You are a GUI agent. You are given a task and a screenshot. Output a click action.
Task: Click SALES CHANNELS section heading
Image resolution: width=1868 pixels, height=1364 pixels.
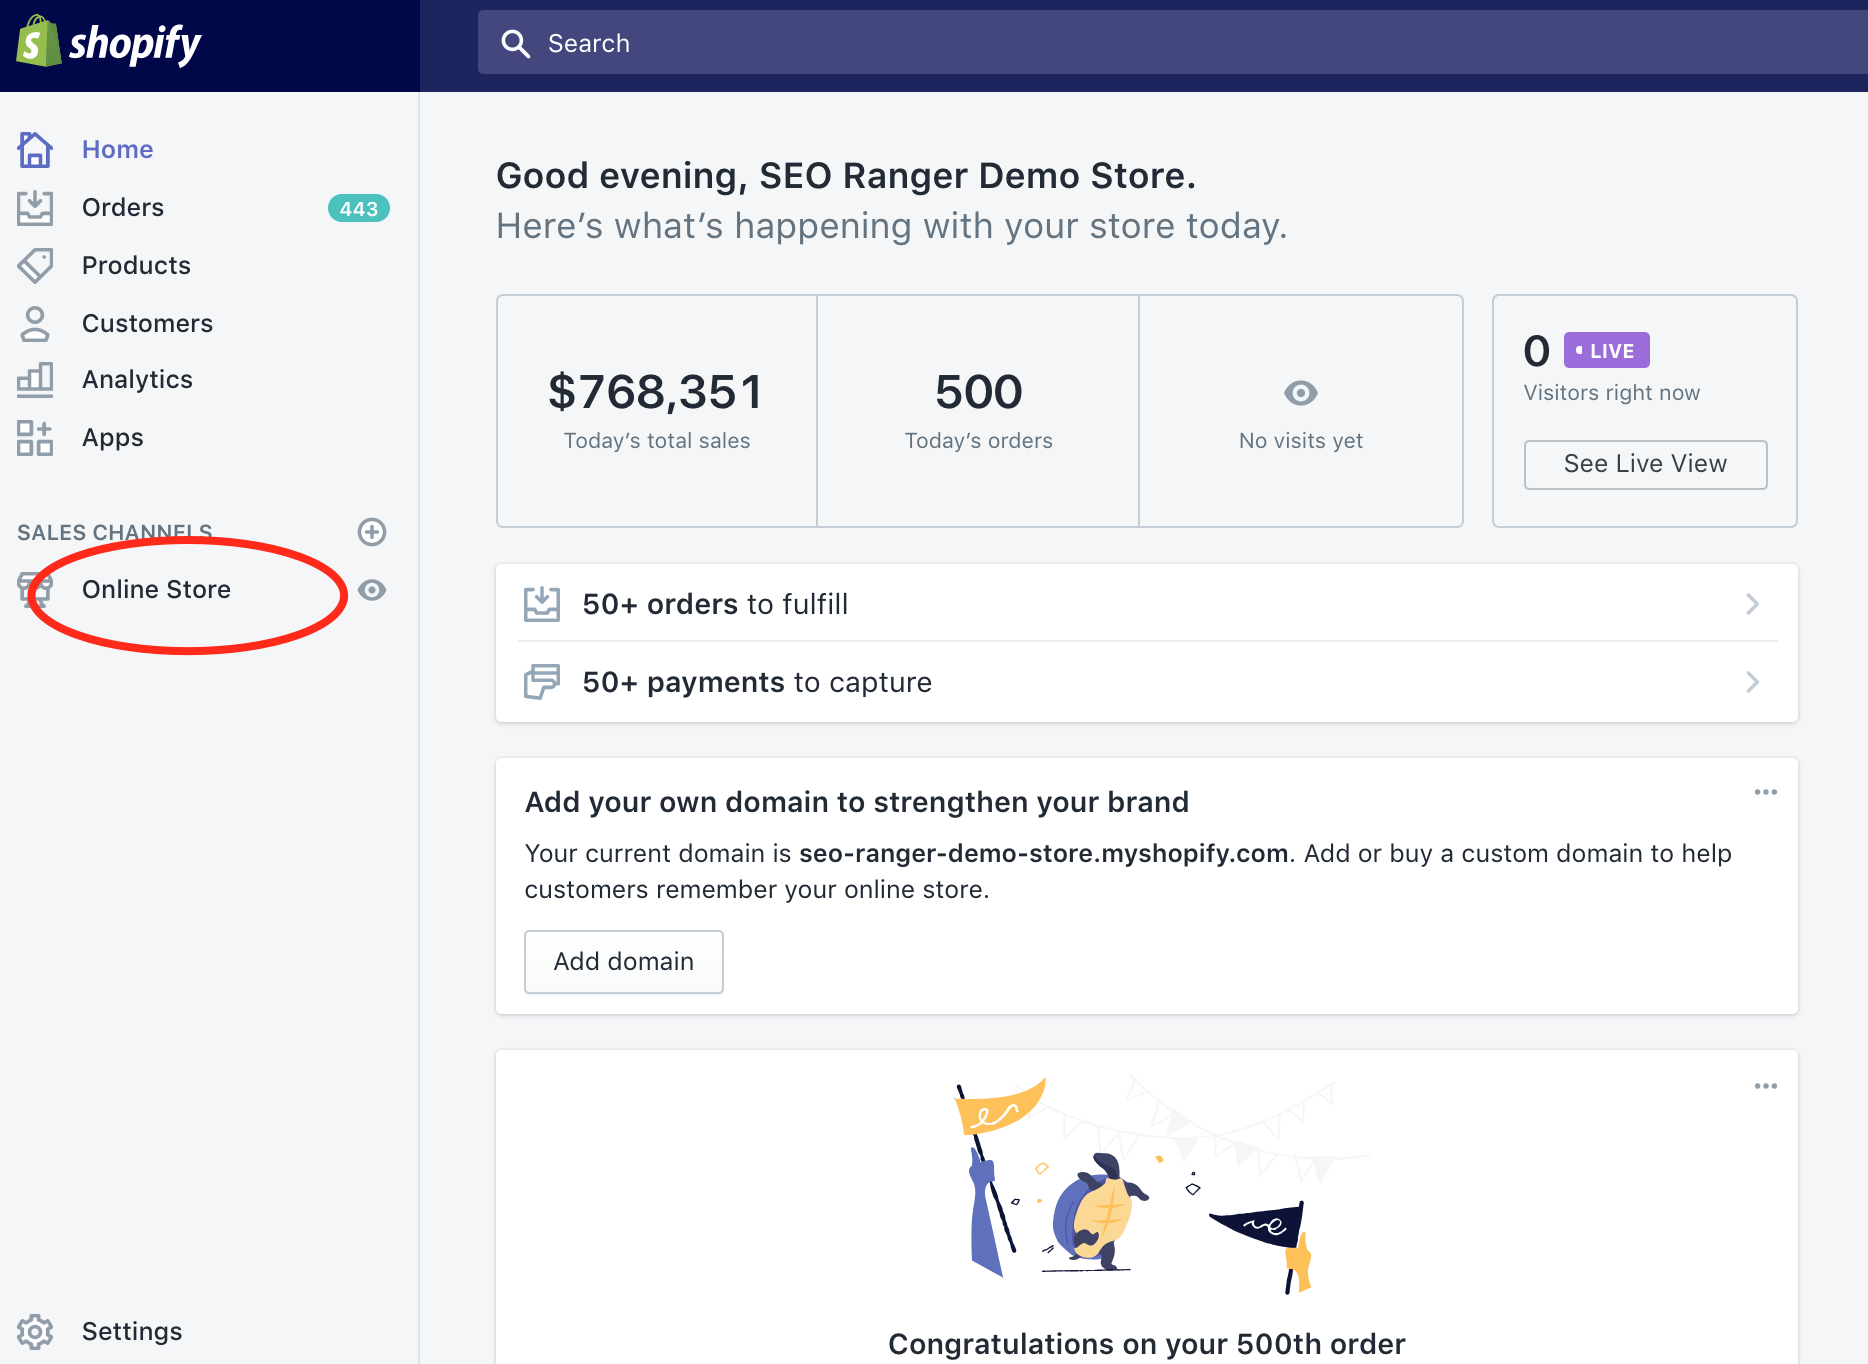115,532
